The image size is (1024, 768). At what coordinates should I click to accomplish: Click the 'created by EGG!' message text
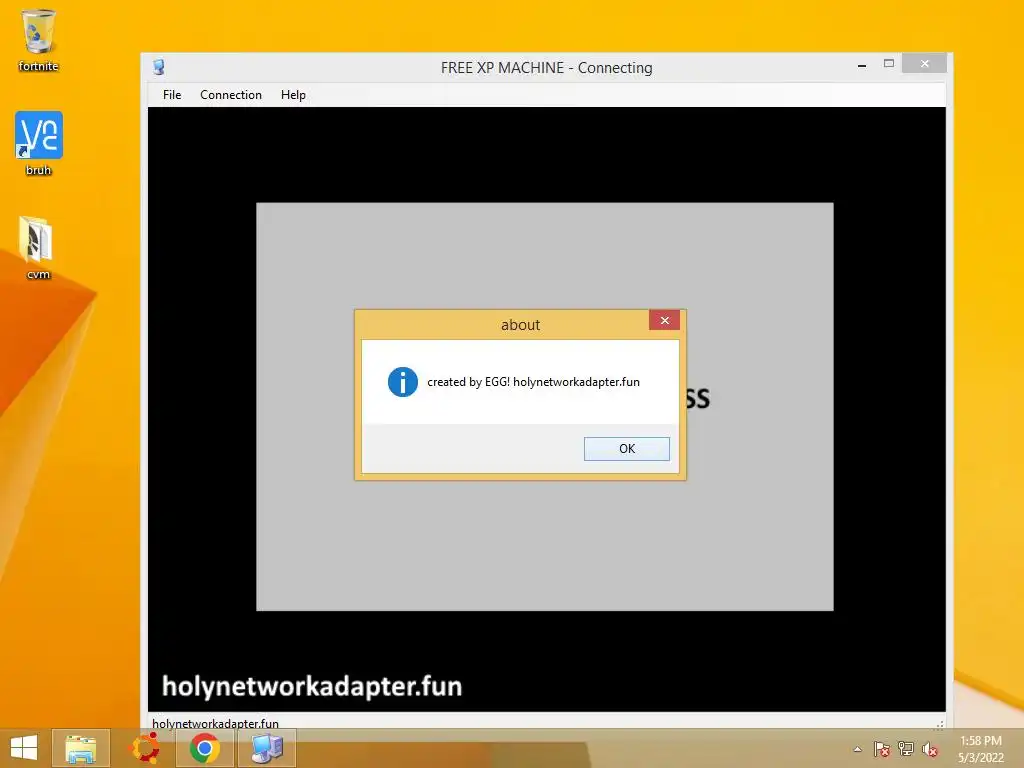point(533,382)
